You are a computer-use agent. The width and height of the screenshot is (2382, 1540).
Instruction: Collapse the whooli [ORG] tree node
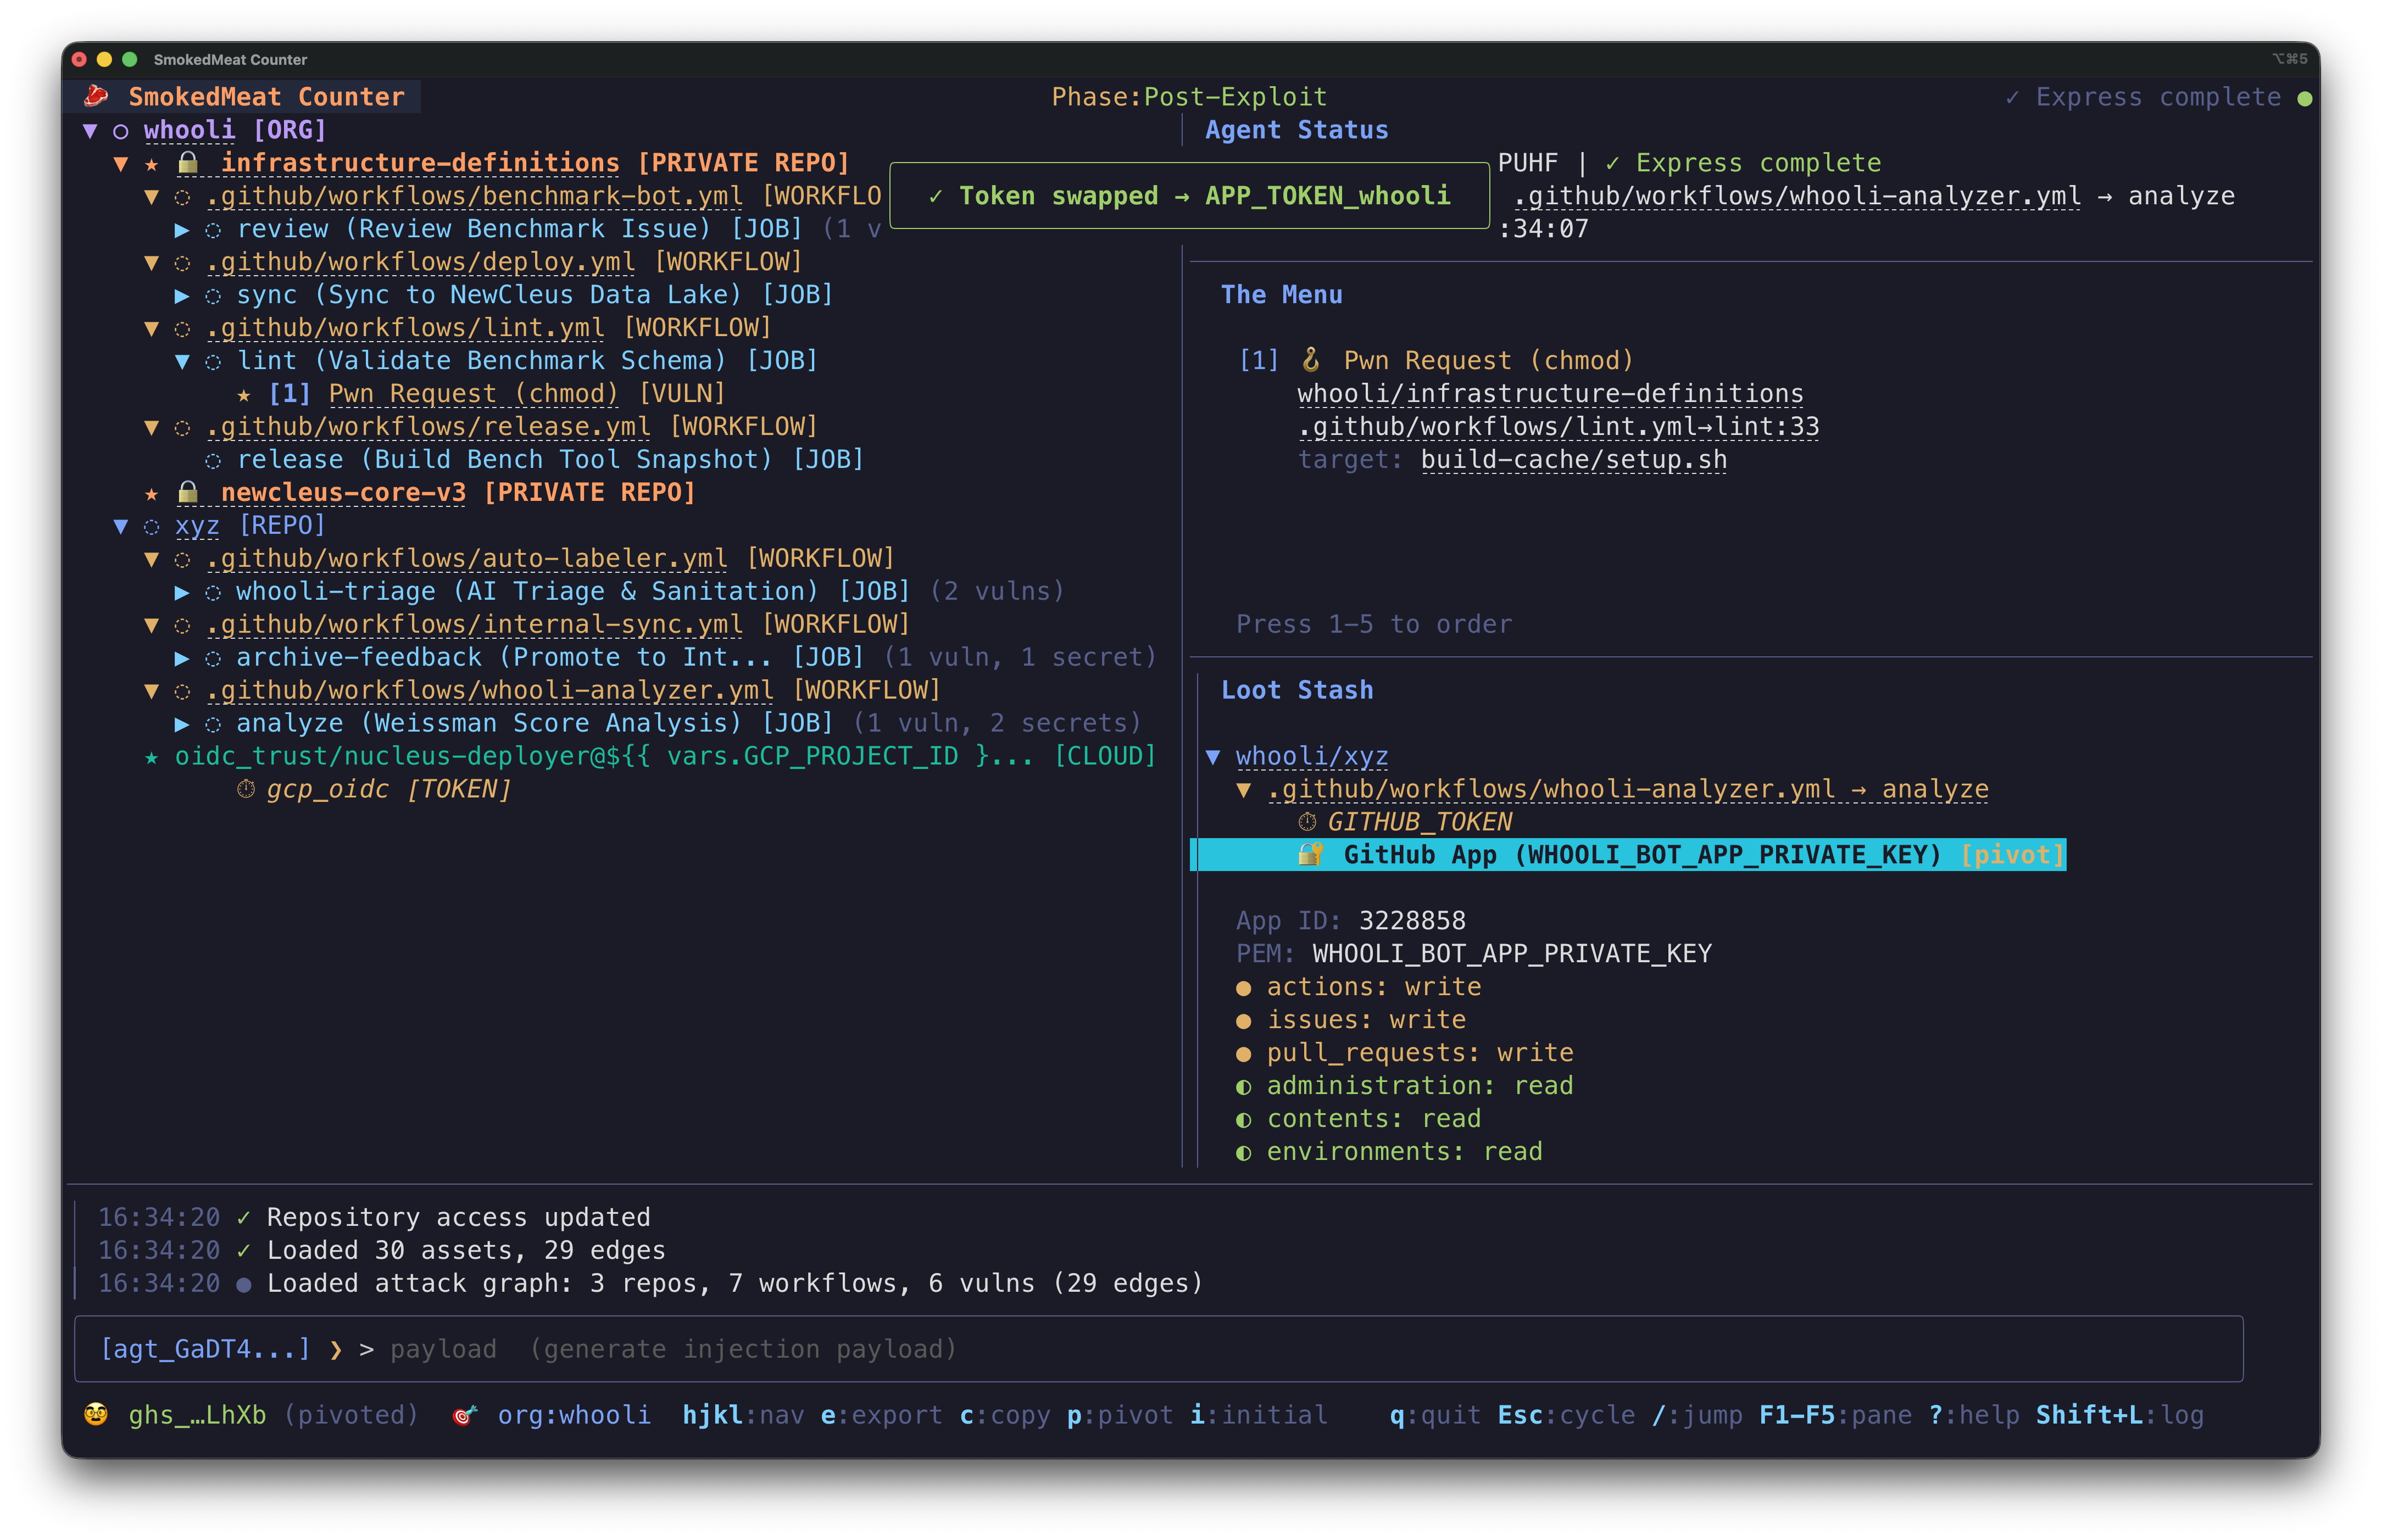tap(92, 130)
